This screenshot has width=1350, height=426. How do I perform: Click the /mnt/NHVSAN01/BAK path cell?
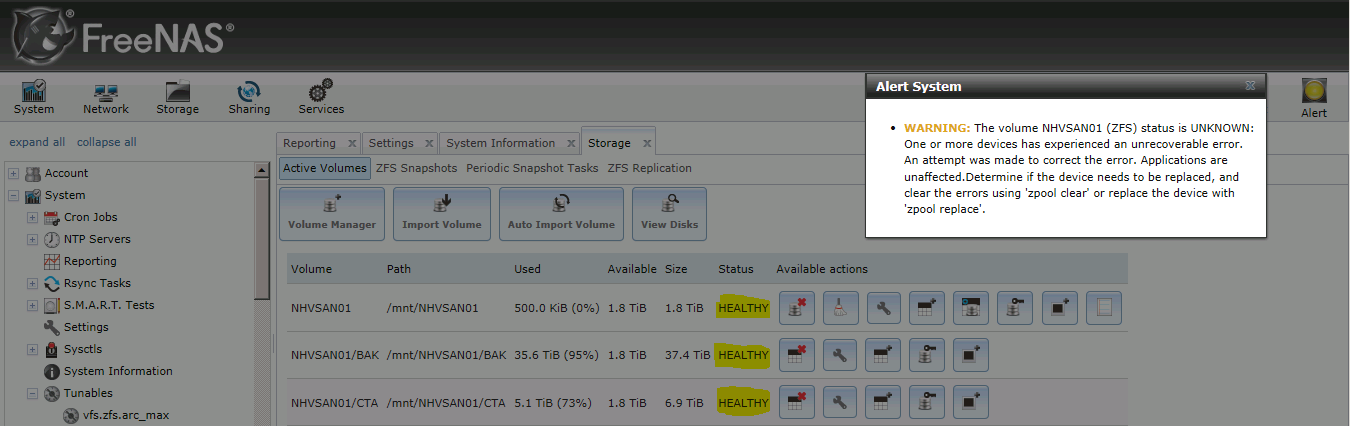pos(446,355)
